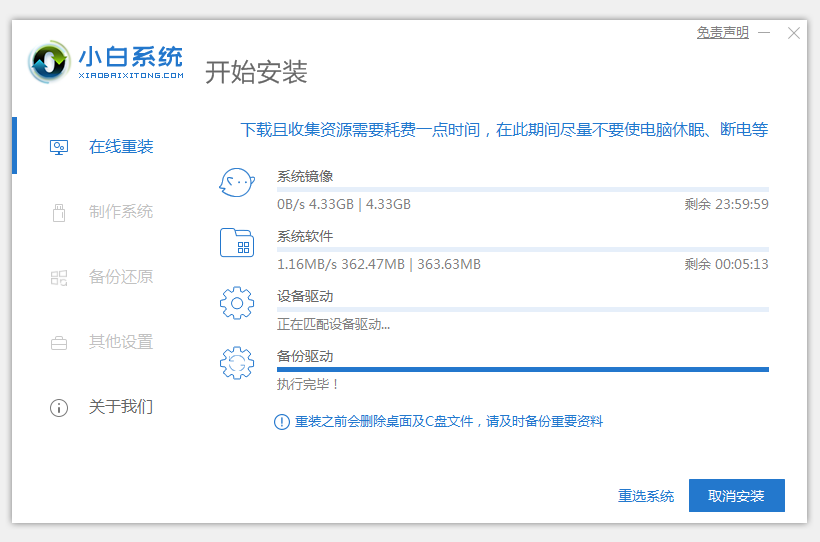
Task: Minimize the installer window
Action: click(766, 33)
